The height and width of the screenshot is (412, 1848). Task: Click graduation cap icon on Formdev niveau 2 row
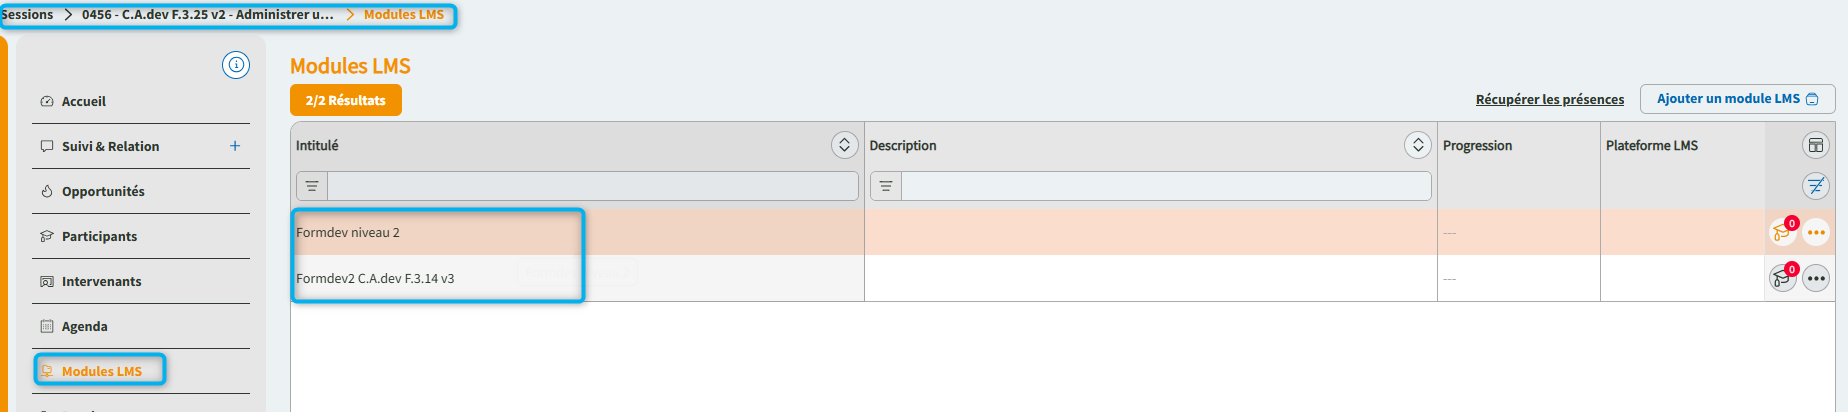(x=1781, y=233)
